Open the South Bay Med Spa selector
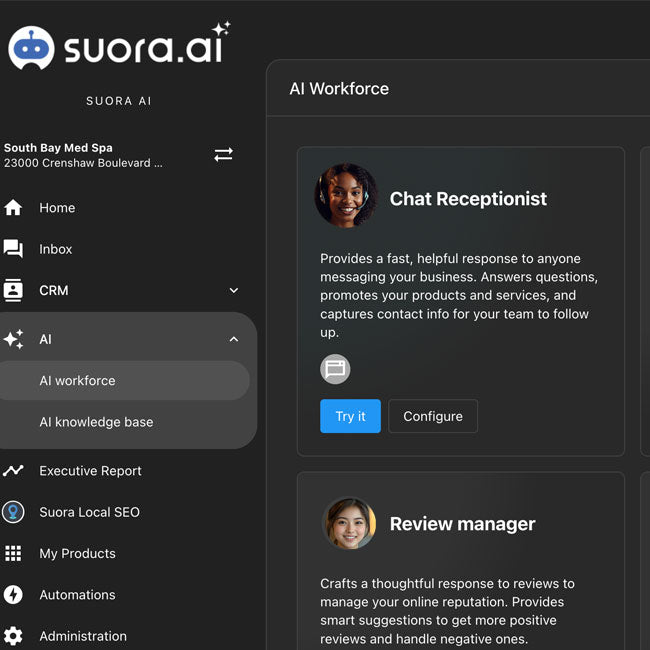 point(85,155)
